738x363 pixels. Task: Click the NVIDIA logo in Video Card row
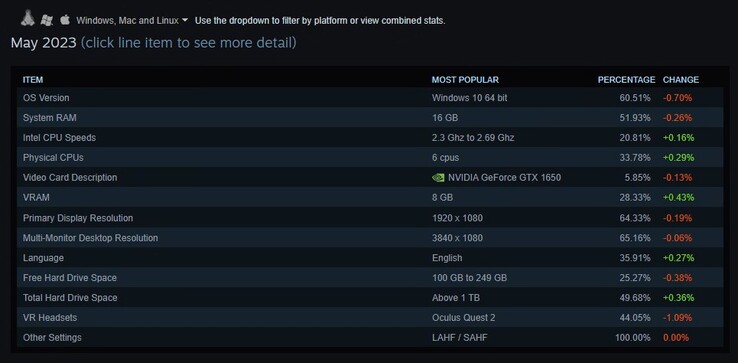[438, 177]
